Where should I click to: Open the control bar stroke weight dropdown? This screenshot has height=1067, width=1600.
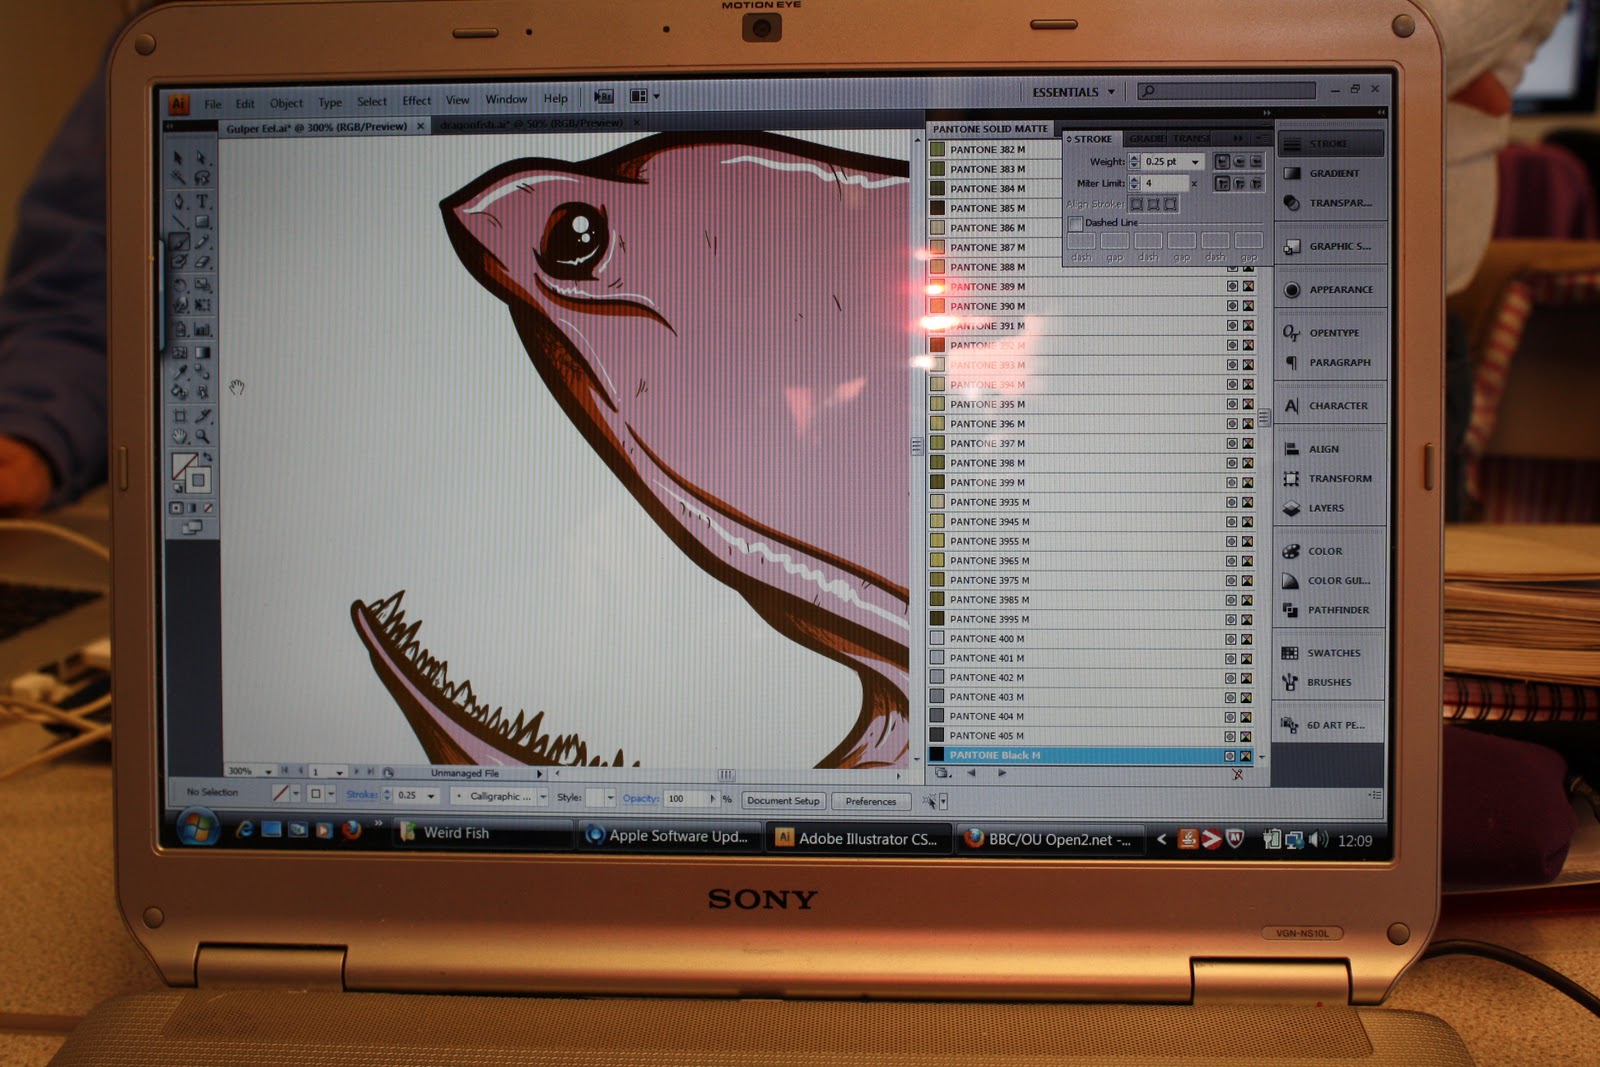coord(431,796)
